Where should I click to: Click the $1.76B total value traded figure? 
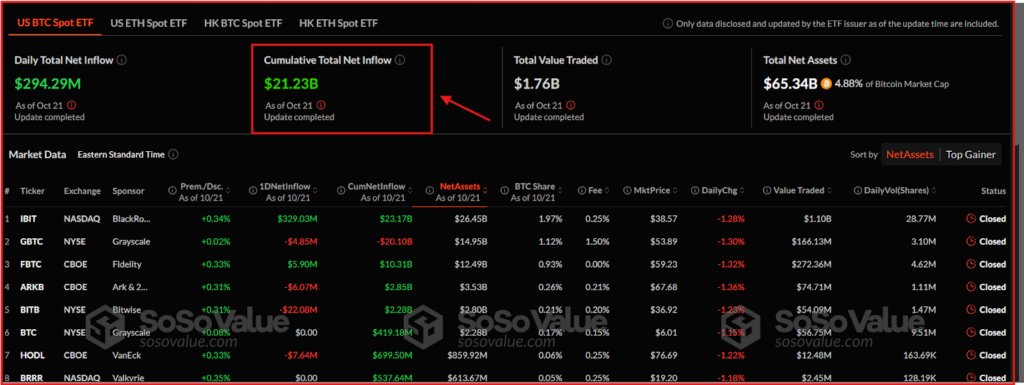click(537, 84)
